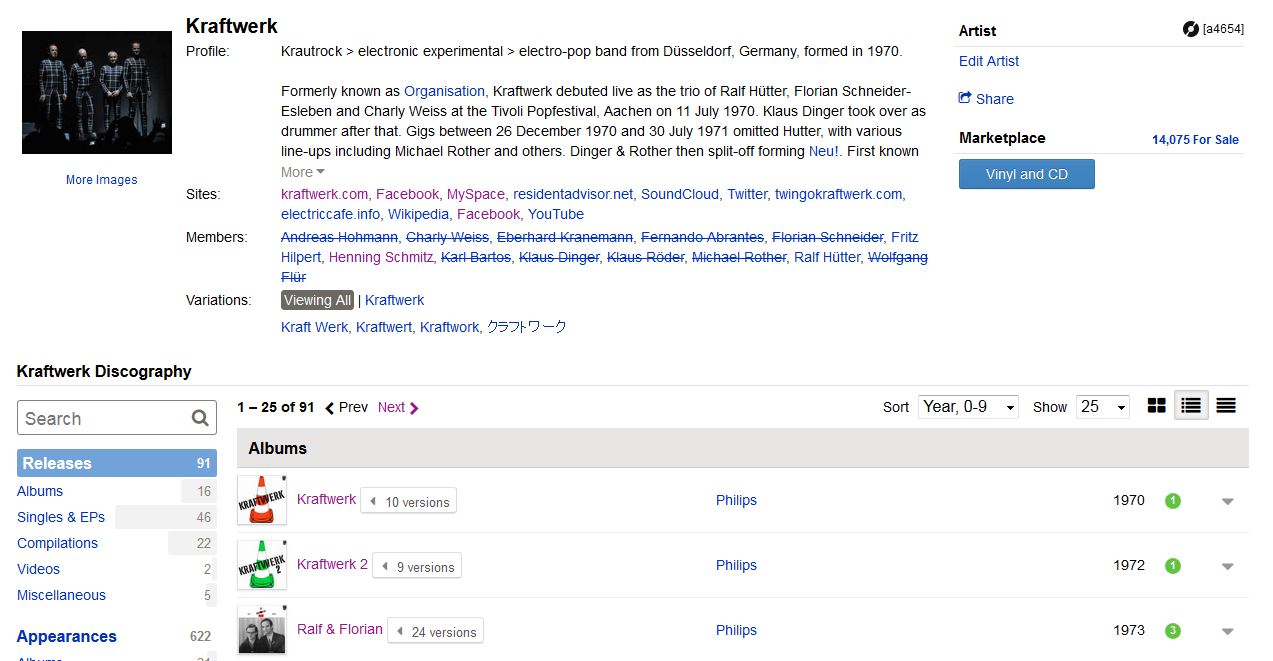Expand 24 versions of Ralf & Florian
The height and width of the screenshot is (661, 1273).
tap(435, 632)
